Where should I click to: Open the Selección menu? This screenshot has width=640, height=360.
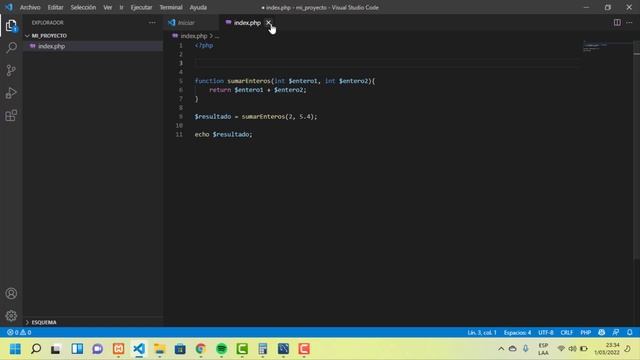(x=83, y=7)
